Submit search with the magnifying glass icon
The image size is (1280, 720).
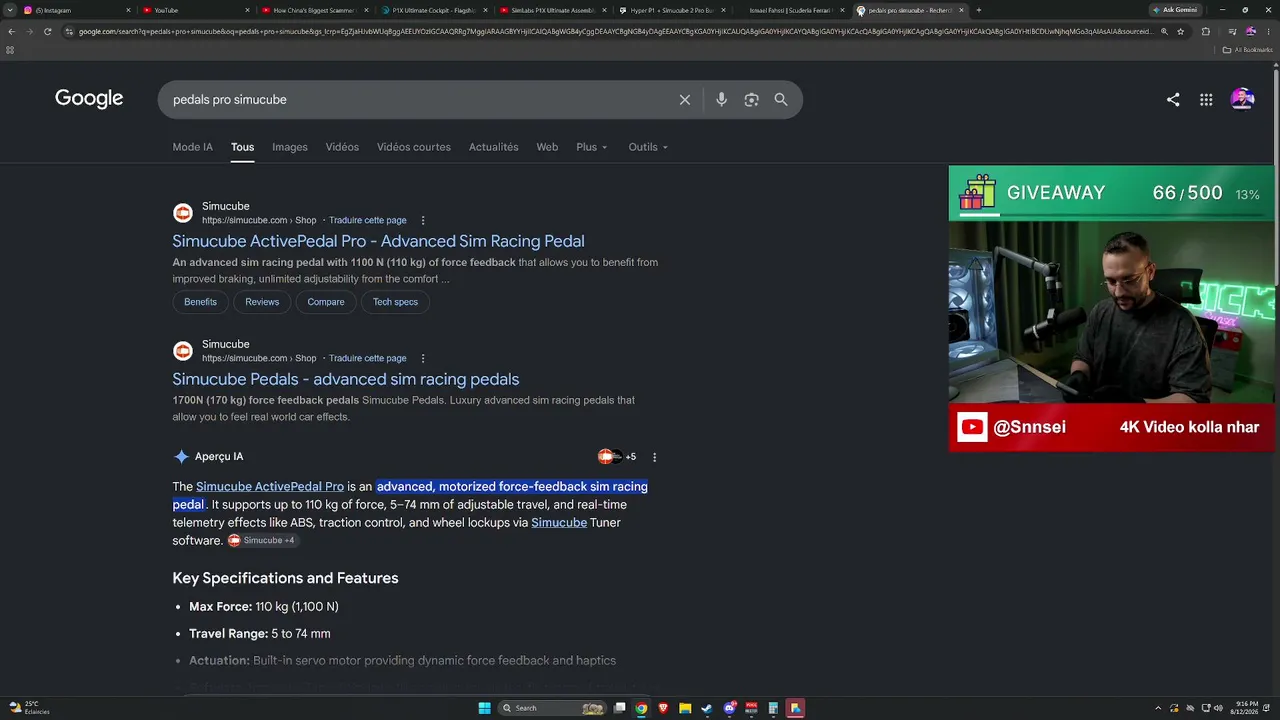pyautogui.click(x=781, y=100)
